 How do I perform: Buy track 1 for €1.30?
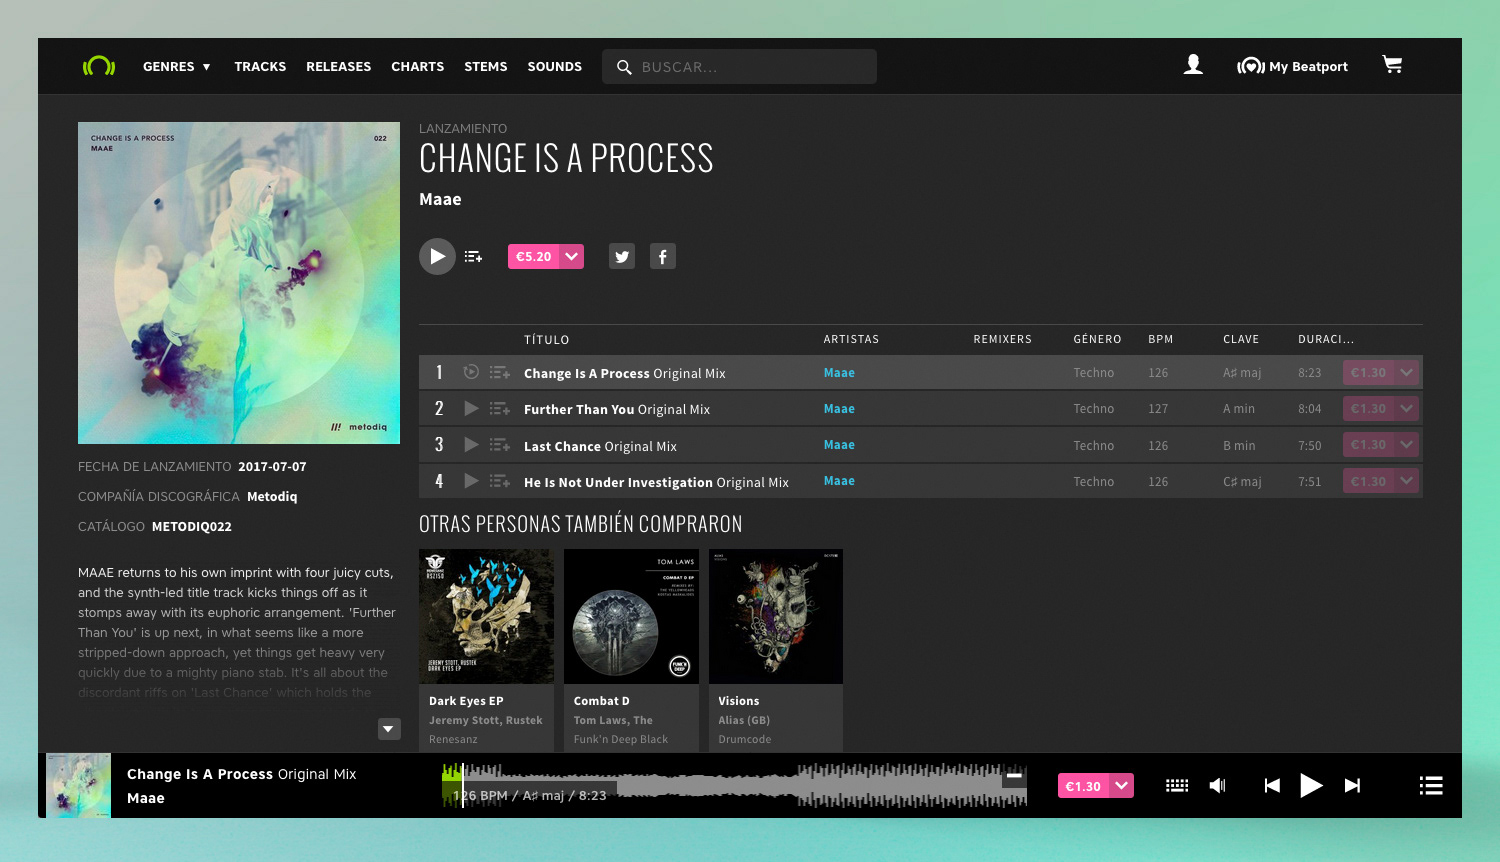[x=1369, y=373]
